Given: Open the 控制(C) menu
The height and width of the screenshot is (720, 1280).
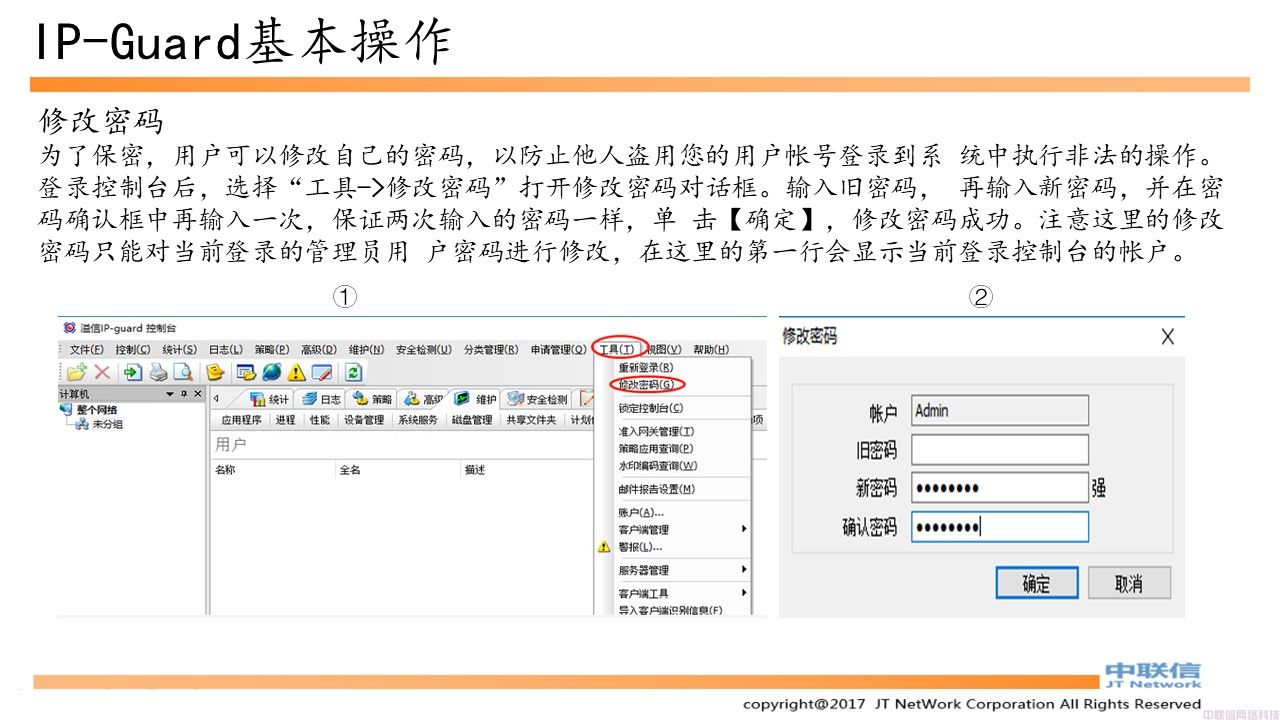Looking at the screenshot, I should tap(132, 349).
